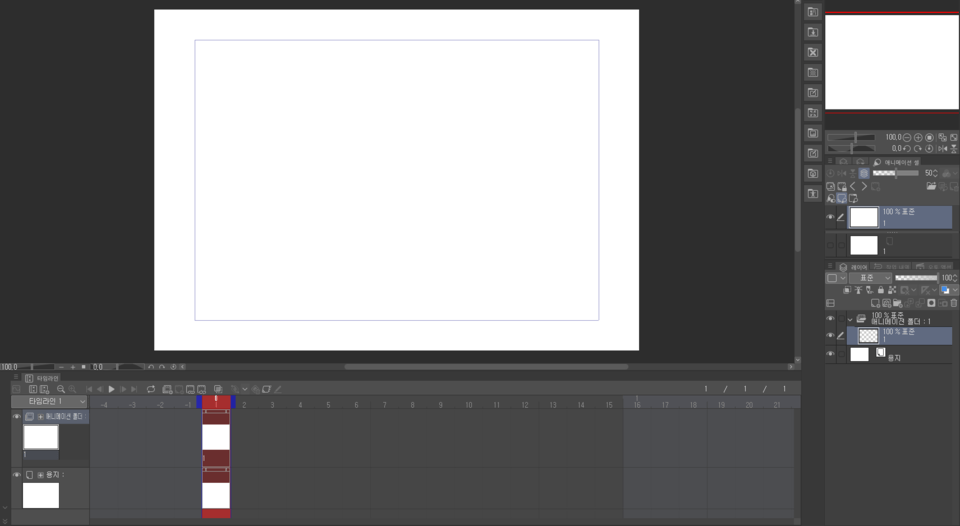Viewport: 960px width, 526px height.
Task: Click the folder icon with download arrow
Action: tap(812, 32)
